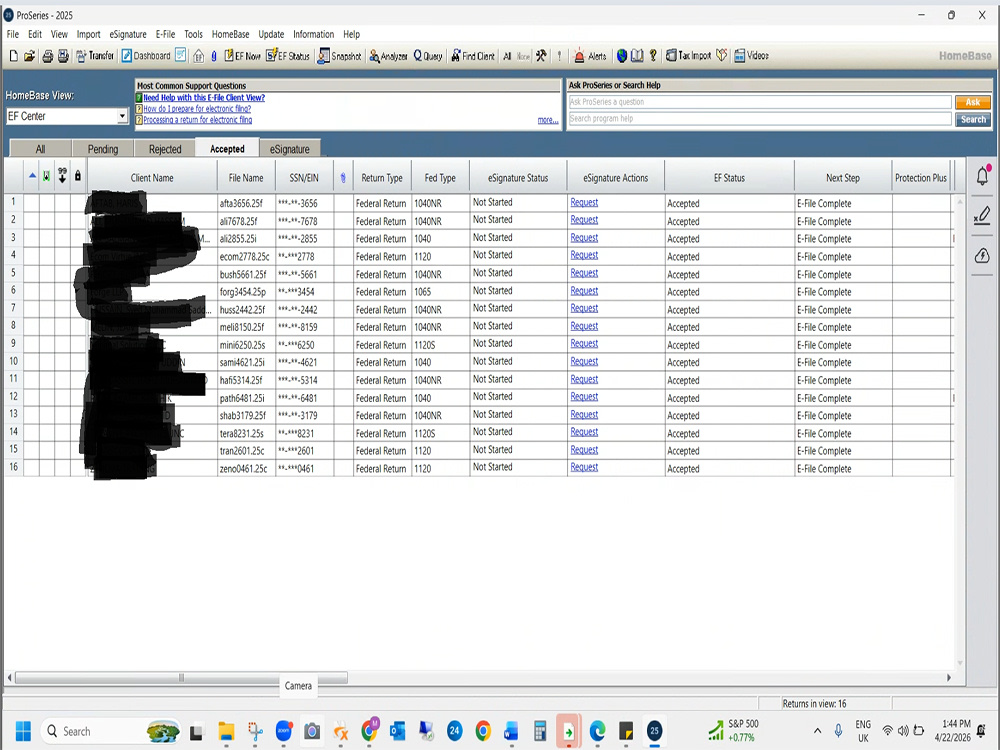
Task: Switch to the Rejected tab
Action: tap(165, 149)
